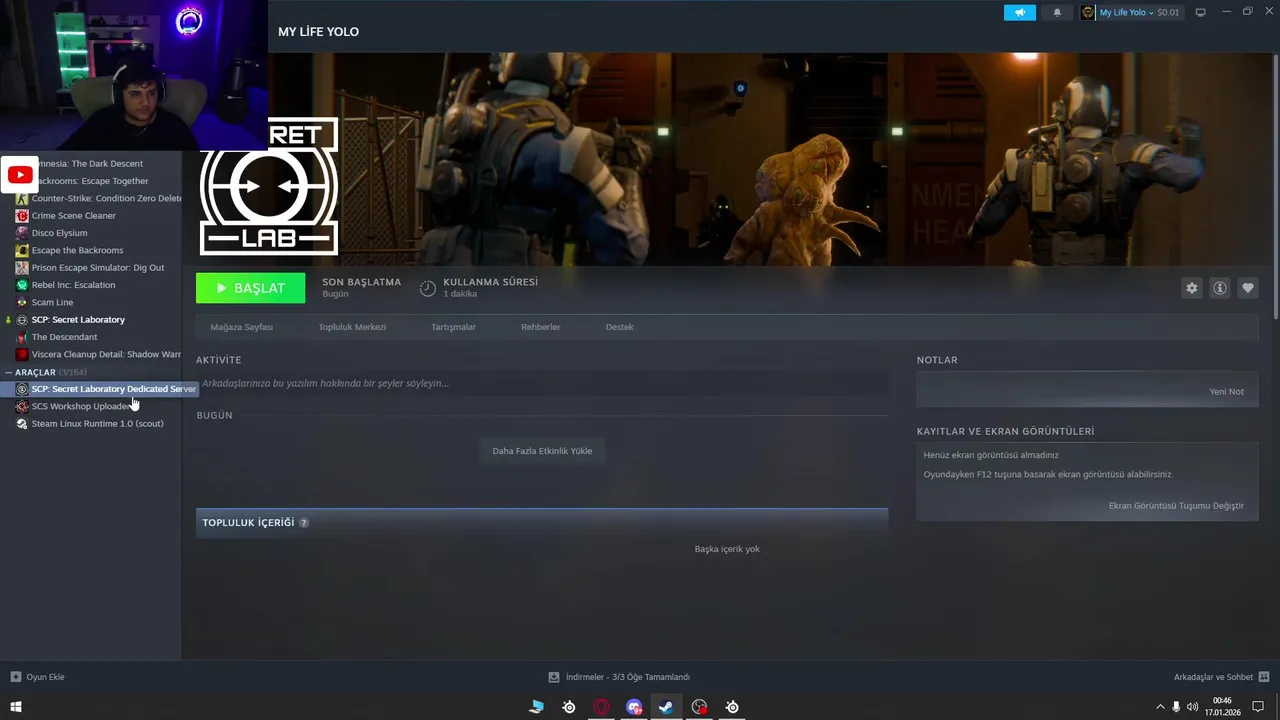The image size is (1280, 720).
Task: Switch to Big Picture mode monitor icon
Action: tap(1200, 12)
